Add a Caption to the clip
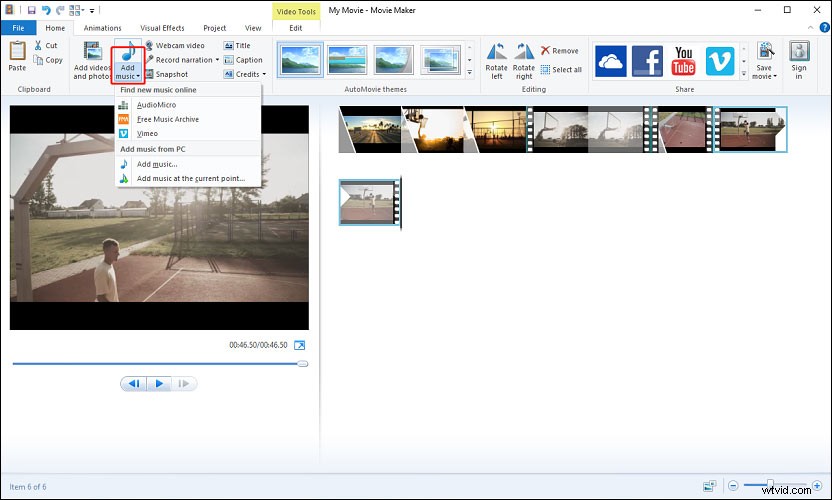This screenshot has width=832, height=500. pyautogui.click(x=243, y=60)
